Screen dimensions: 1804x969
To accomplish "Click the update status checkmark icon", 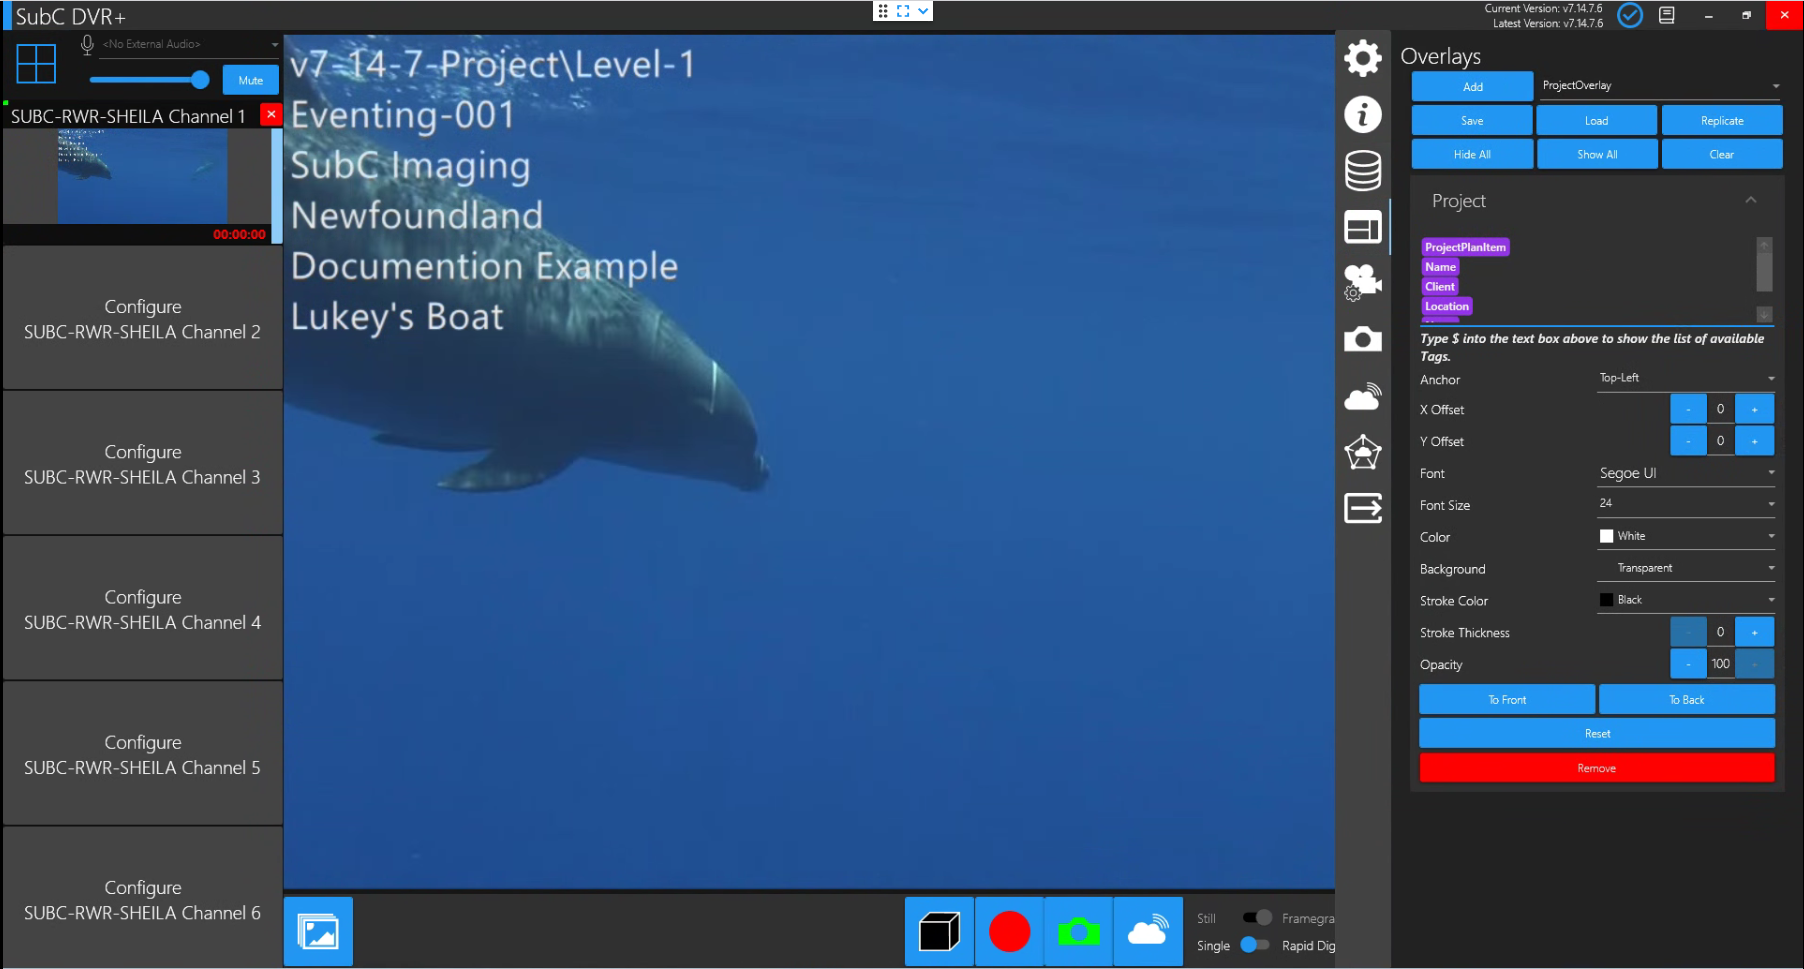I will (1630, 15).
